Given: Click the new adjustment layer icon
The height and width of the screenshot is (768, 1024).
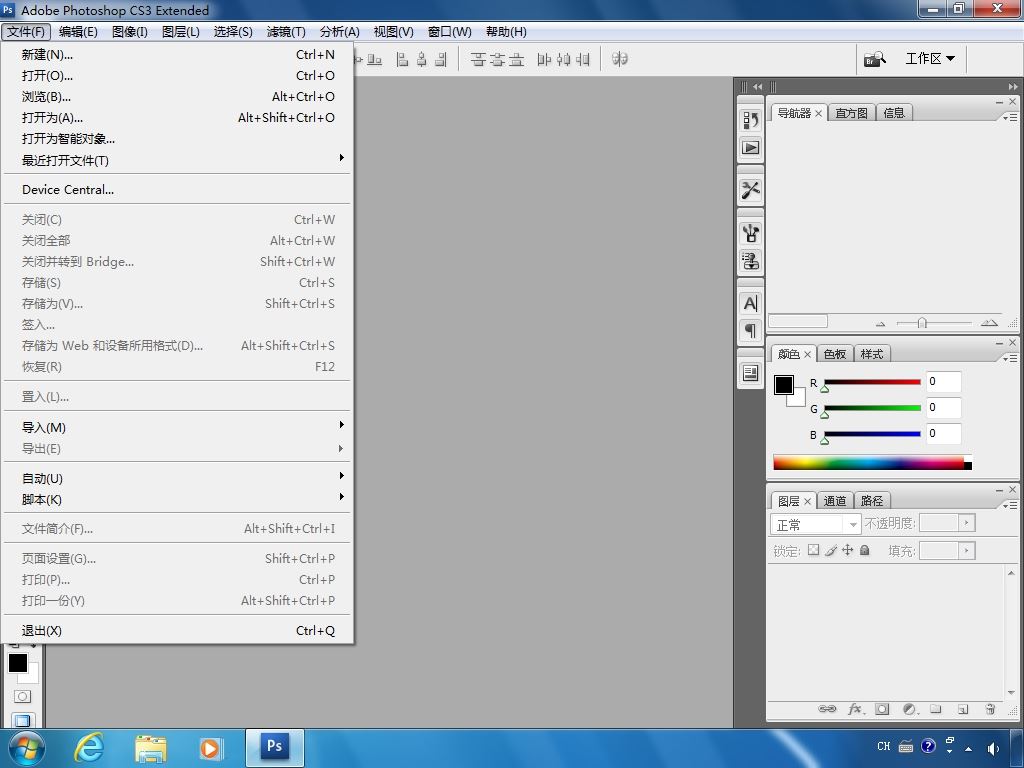Looking at the screenshot, I should tap(910, 709).
